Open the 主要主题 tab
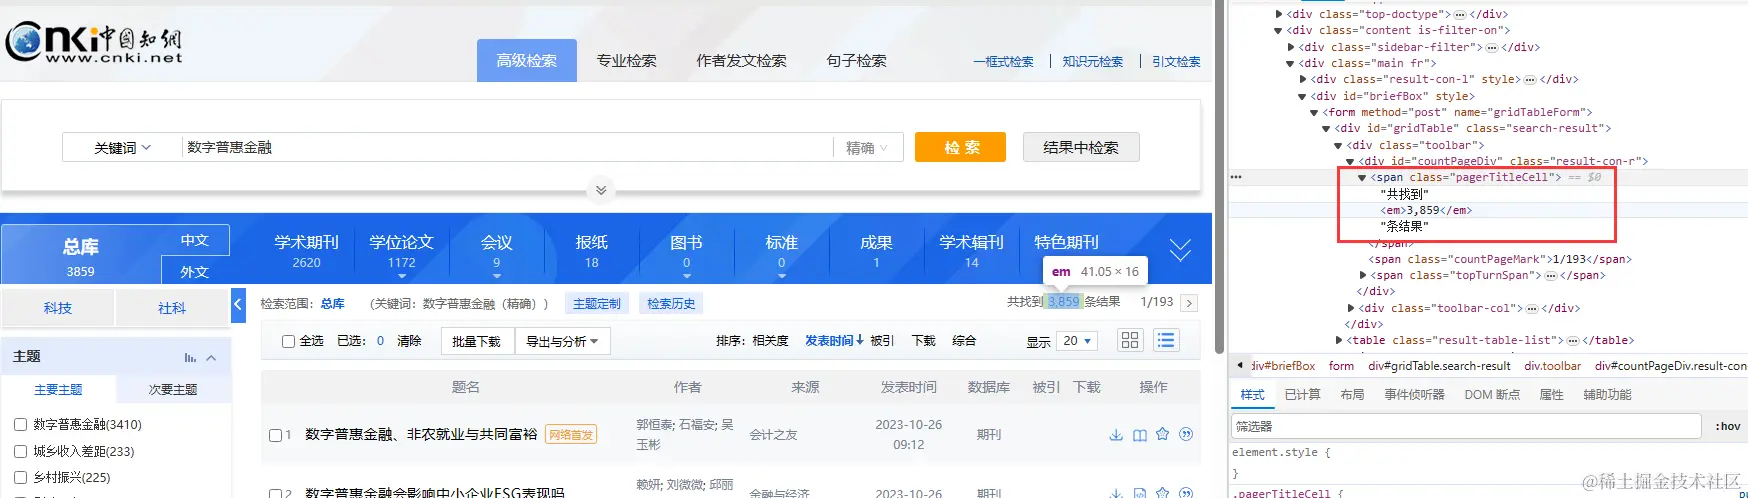 pos(58,390)
